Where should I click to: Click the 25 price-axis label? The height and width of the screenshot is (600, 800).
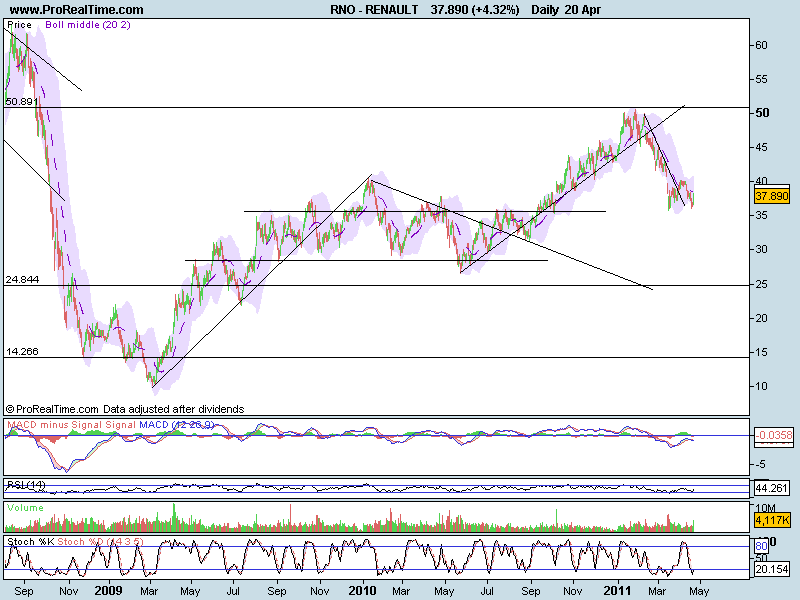point(761,284)
